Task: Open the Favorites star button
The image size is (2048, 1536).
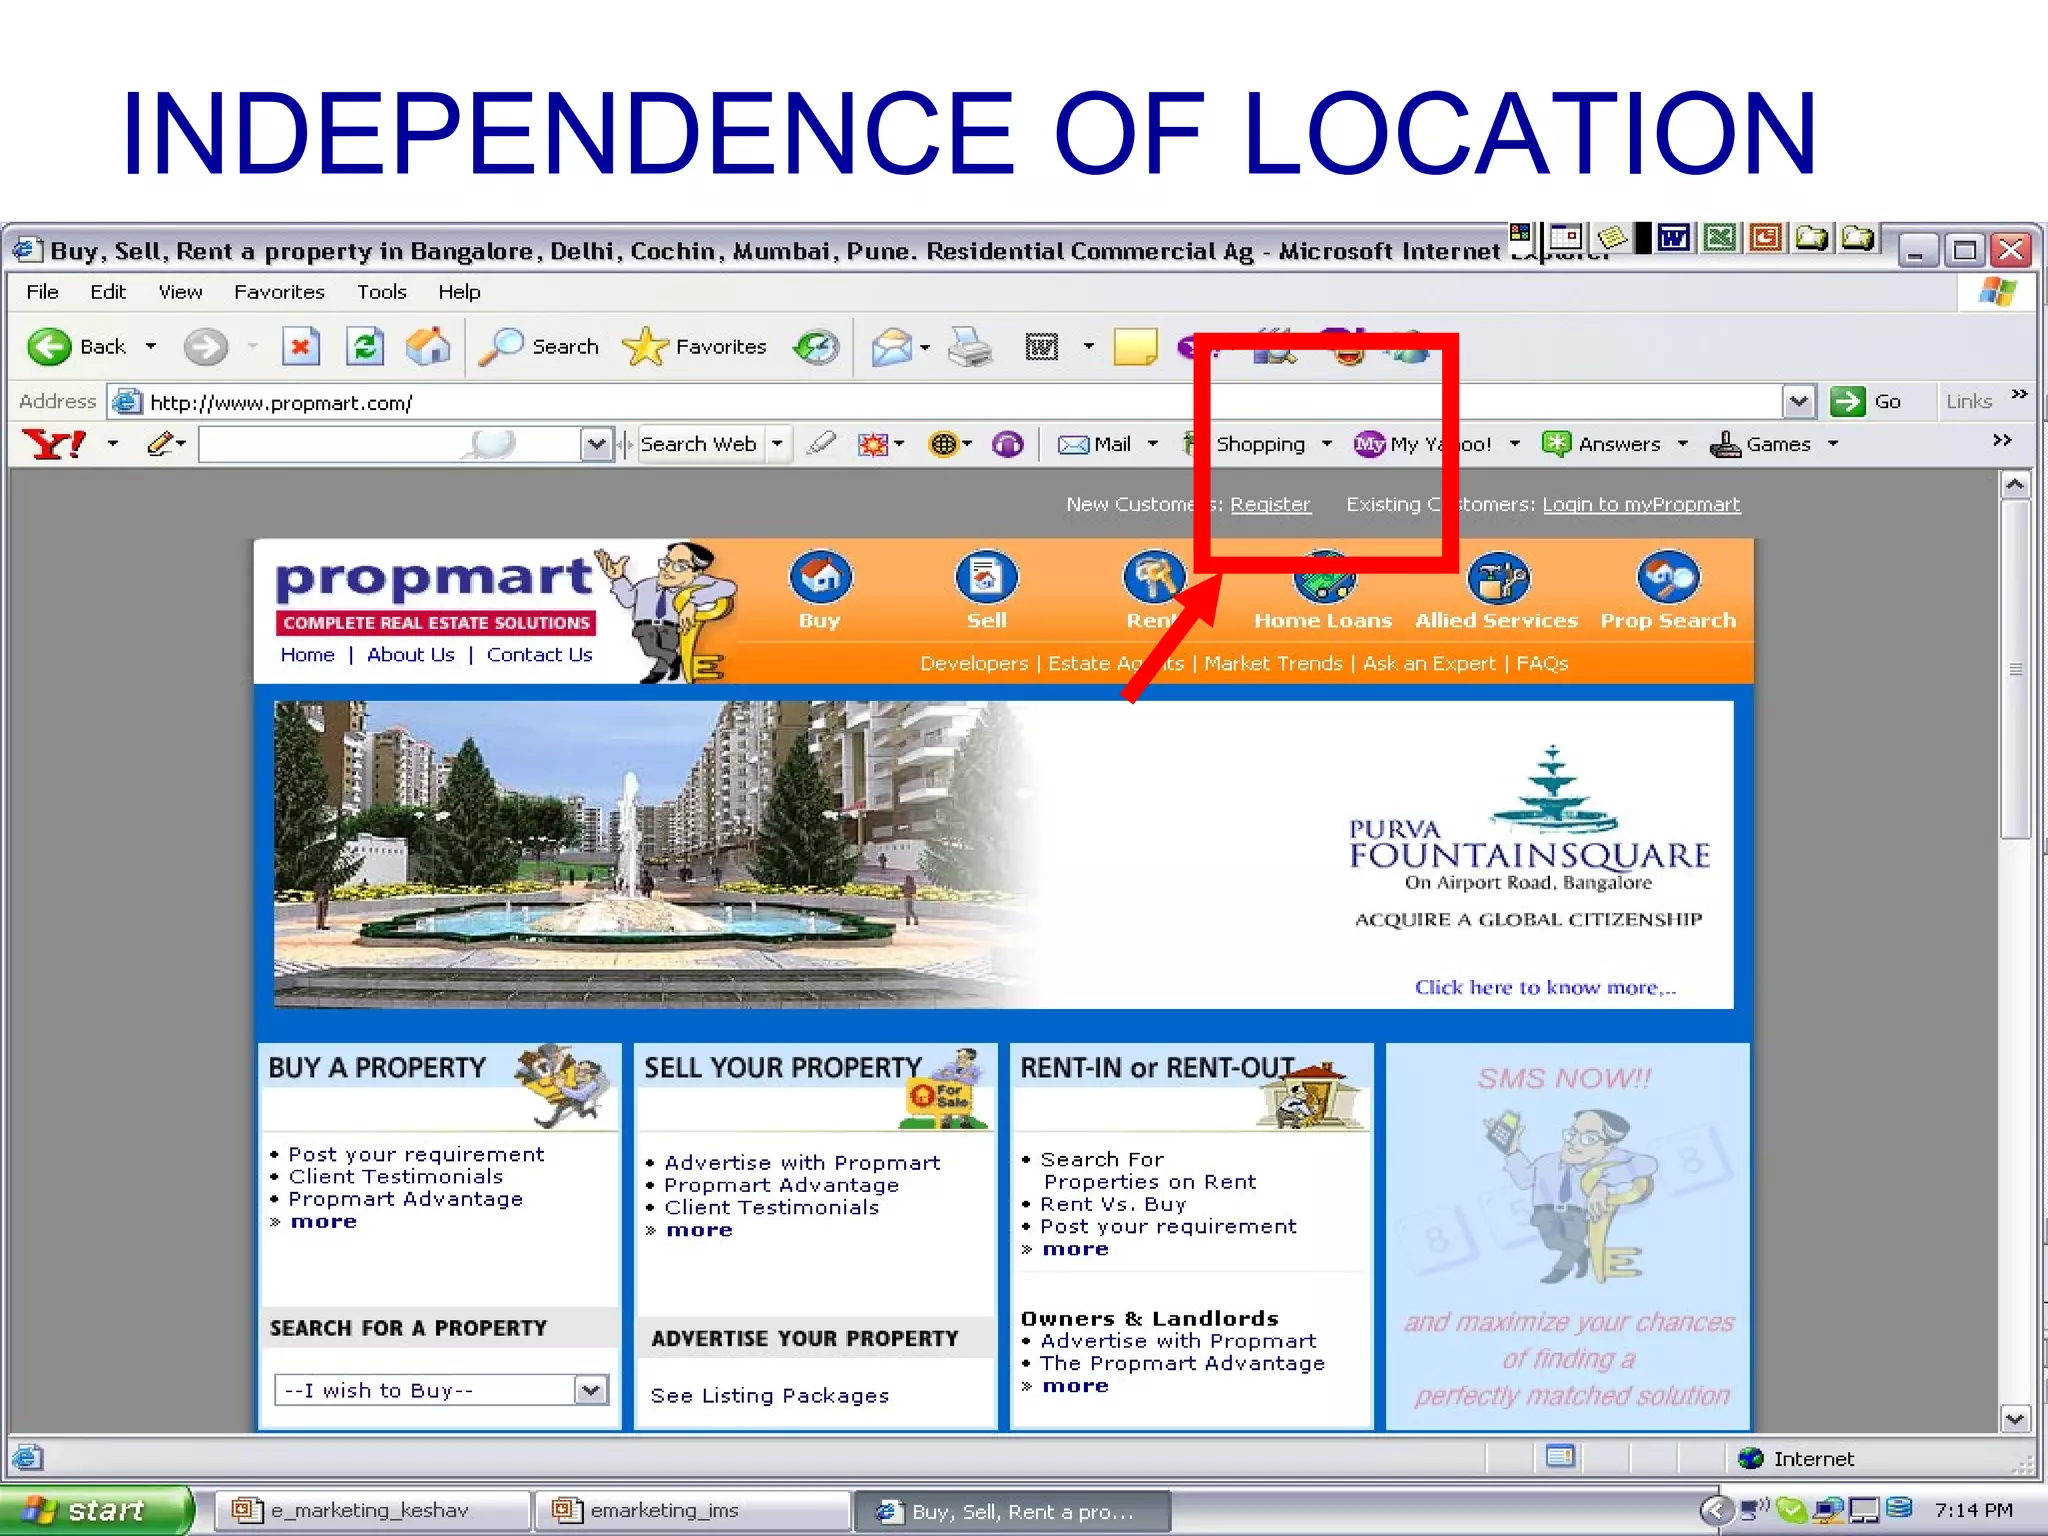Action: pyautogui.click(x=694, y=347)
